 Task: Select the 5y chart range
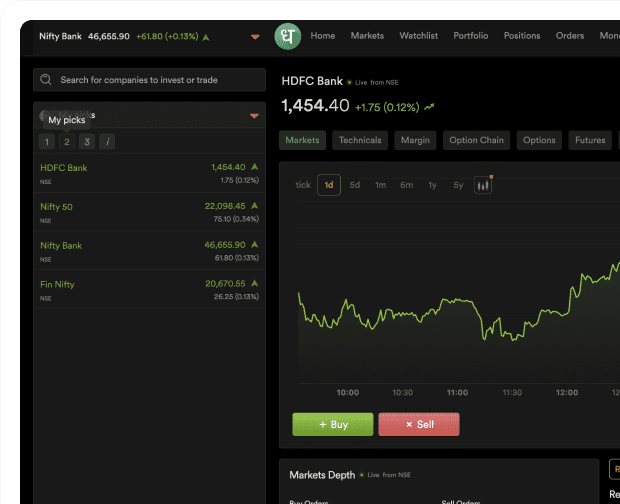(x=458, y=185)
